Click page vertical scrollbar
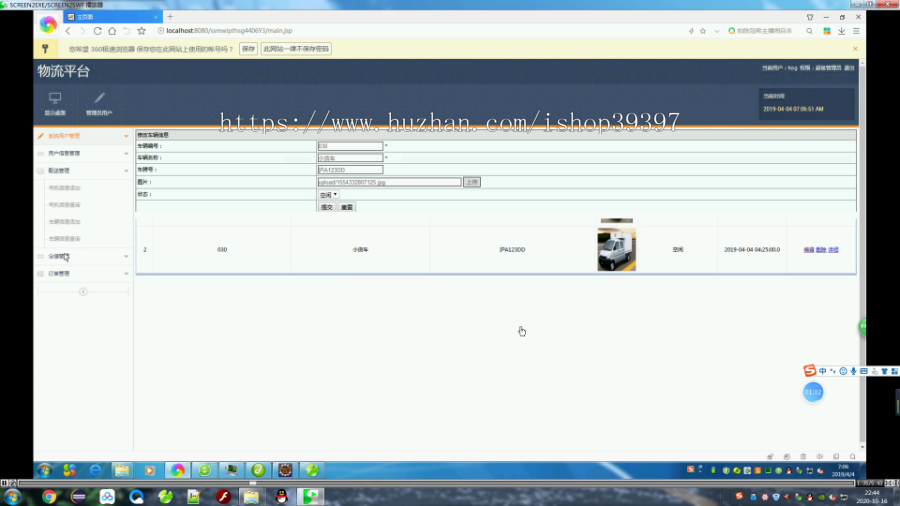The width and height of the screenshot is (900, 506). (x=862, y=255)
